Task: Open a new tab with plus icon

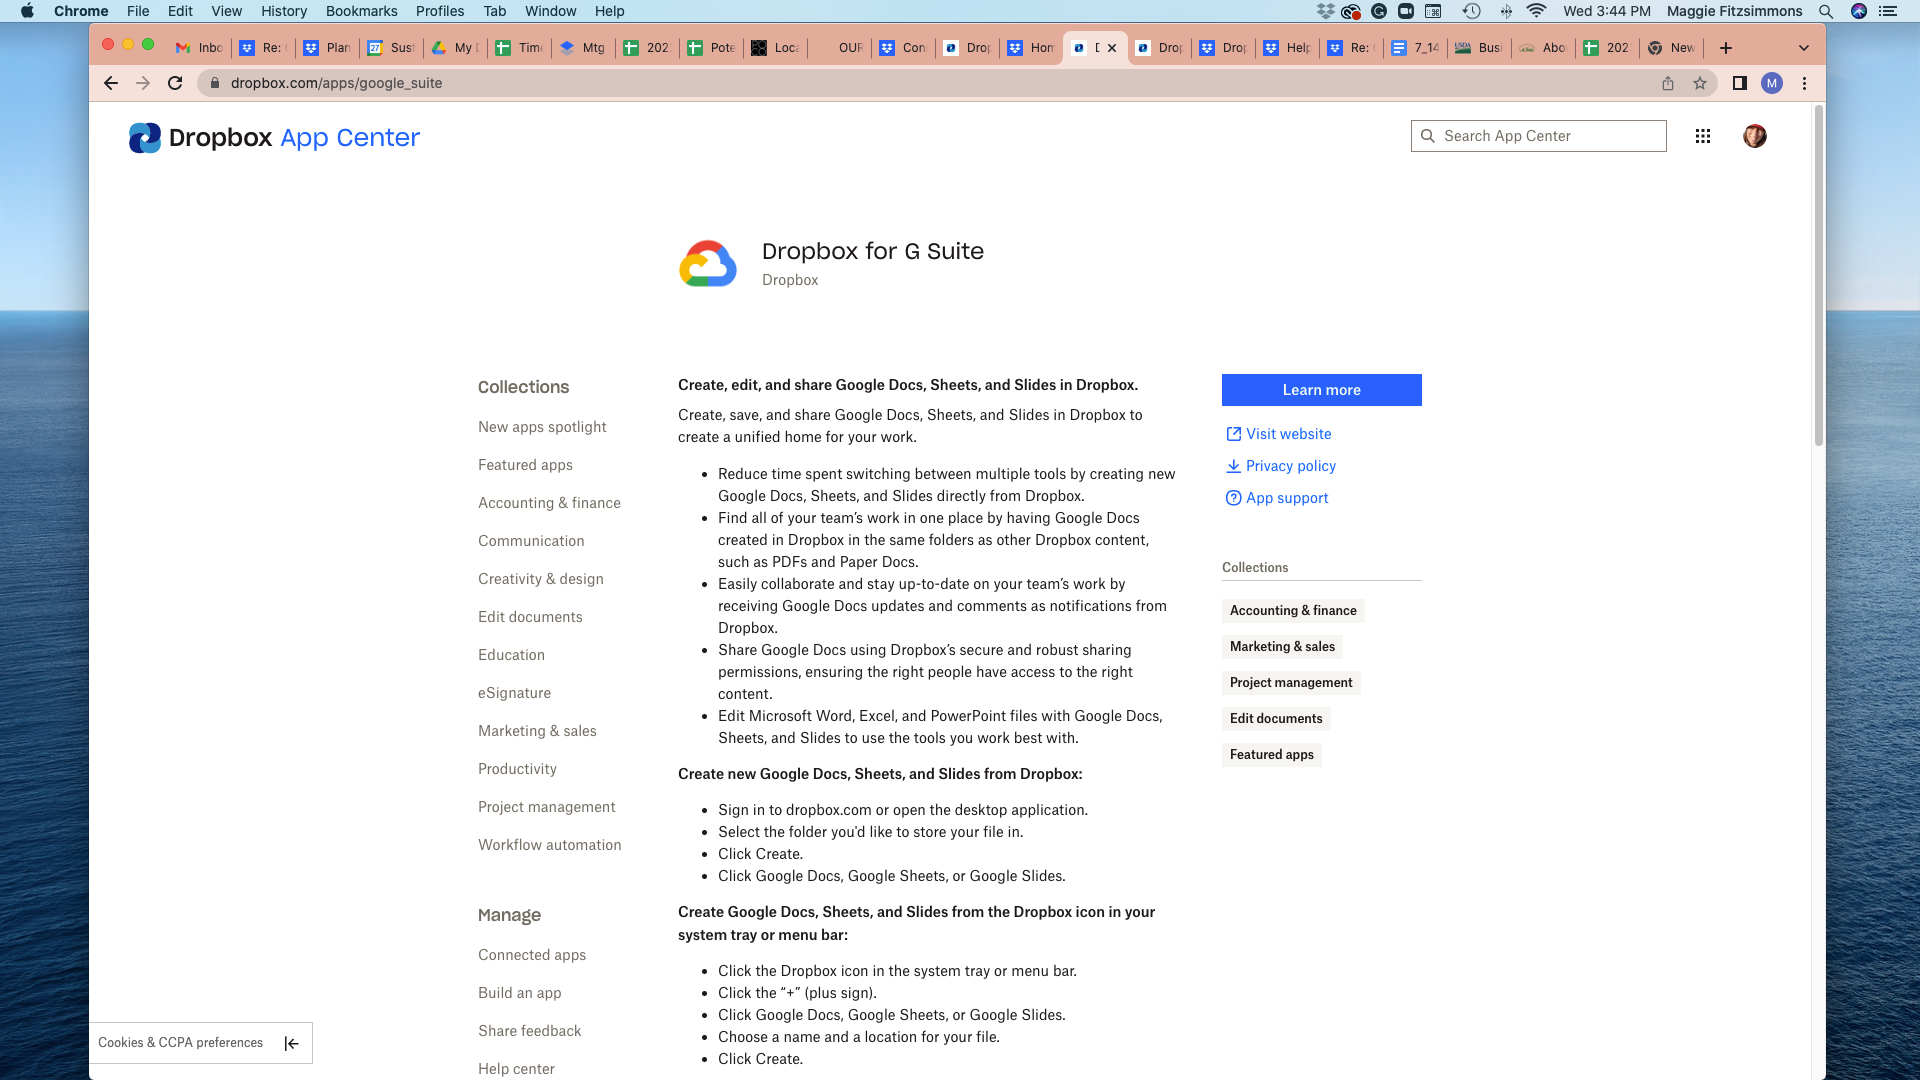Action: pos(1726,48)
